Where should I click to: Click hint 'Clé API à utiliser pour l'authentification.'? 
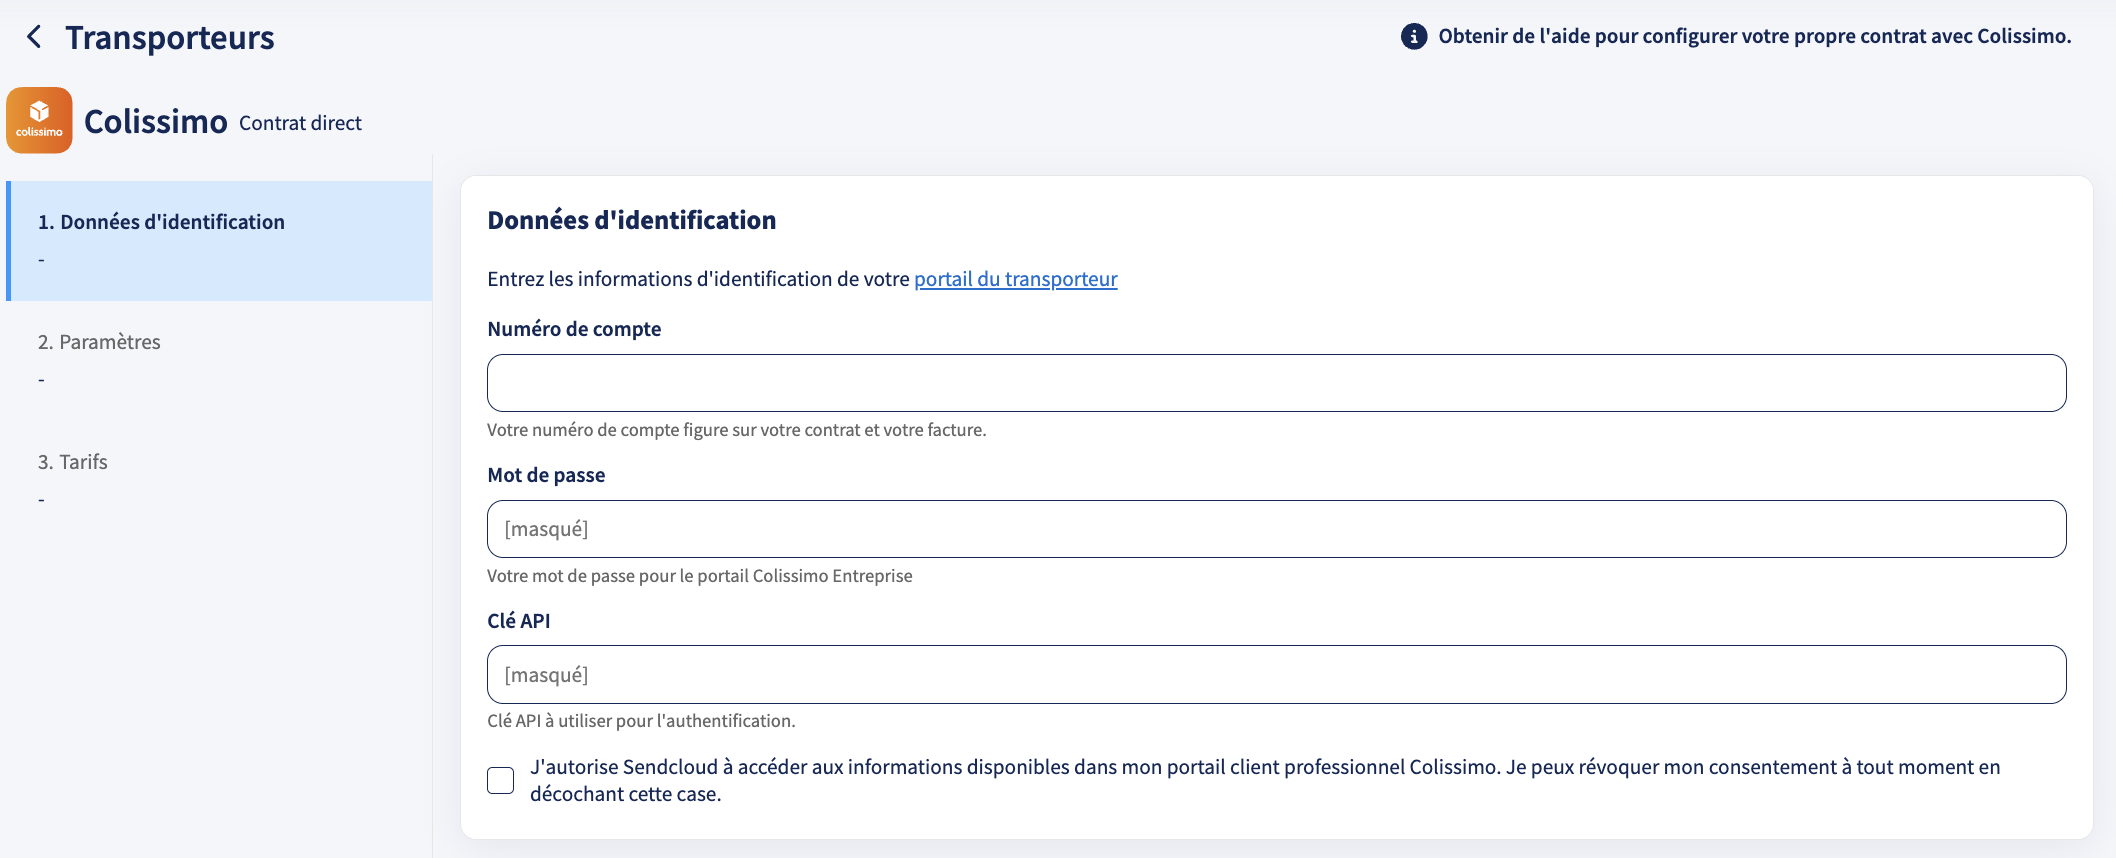tap(641, 721)
